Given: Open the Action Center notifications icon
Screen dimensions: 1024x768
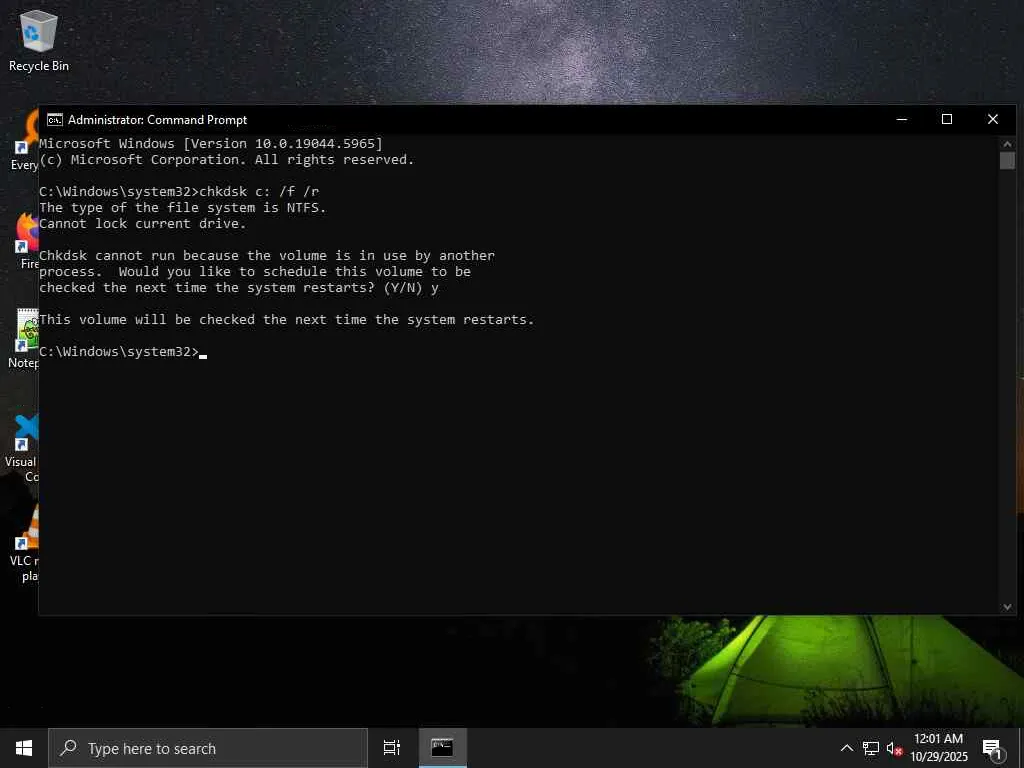Looking at the screenshot, I should [x=993, y=749].
